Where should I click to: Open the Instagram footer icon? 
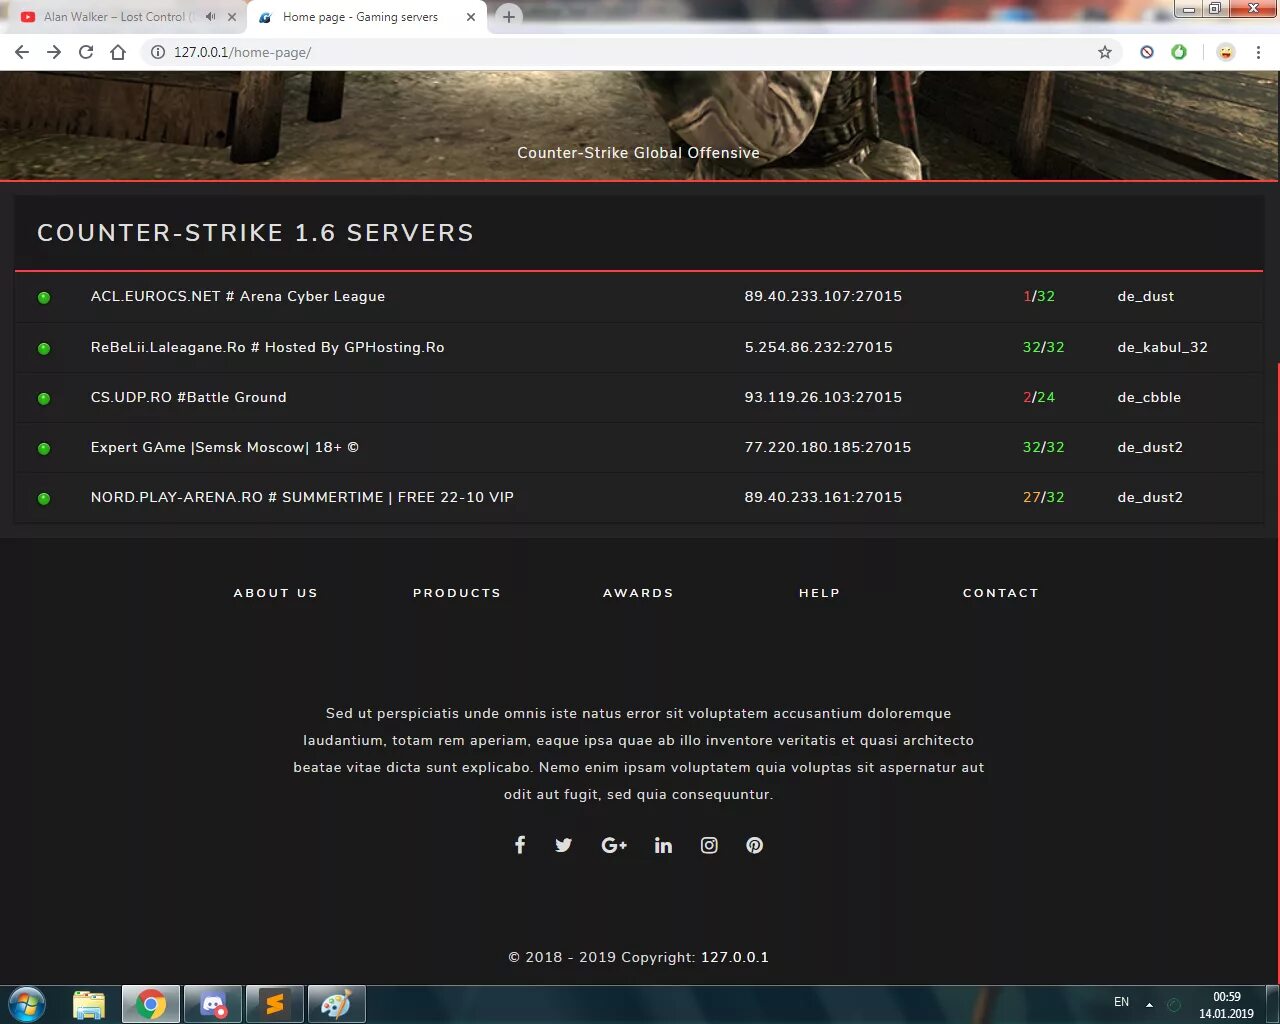click(x=709, y=845)
